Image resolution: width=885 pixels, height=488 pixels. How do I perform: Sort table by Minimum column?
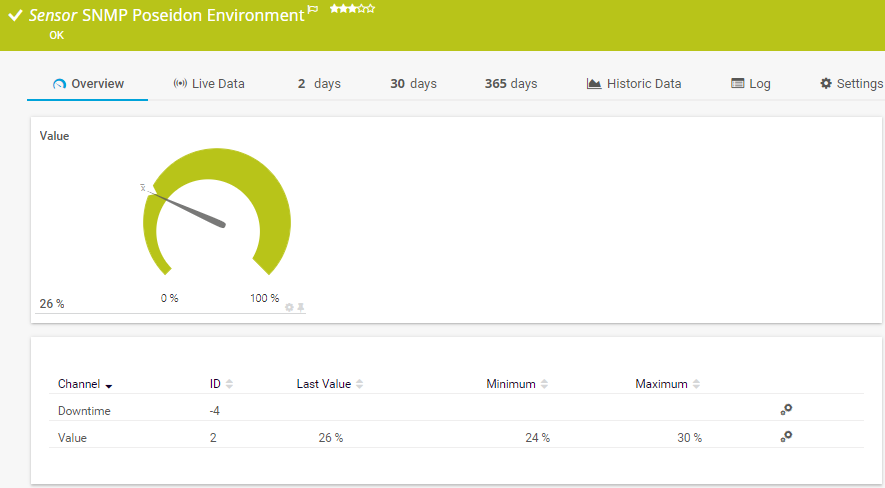[x=517, y=384]
